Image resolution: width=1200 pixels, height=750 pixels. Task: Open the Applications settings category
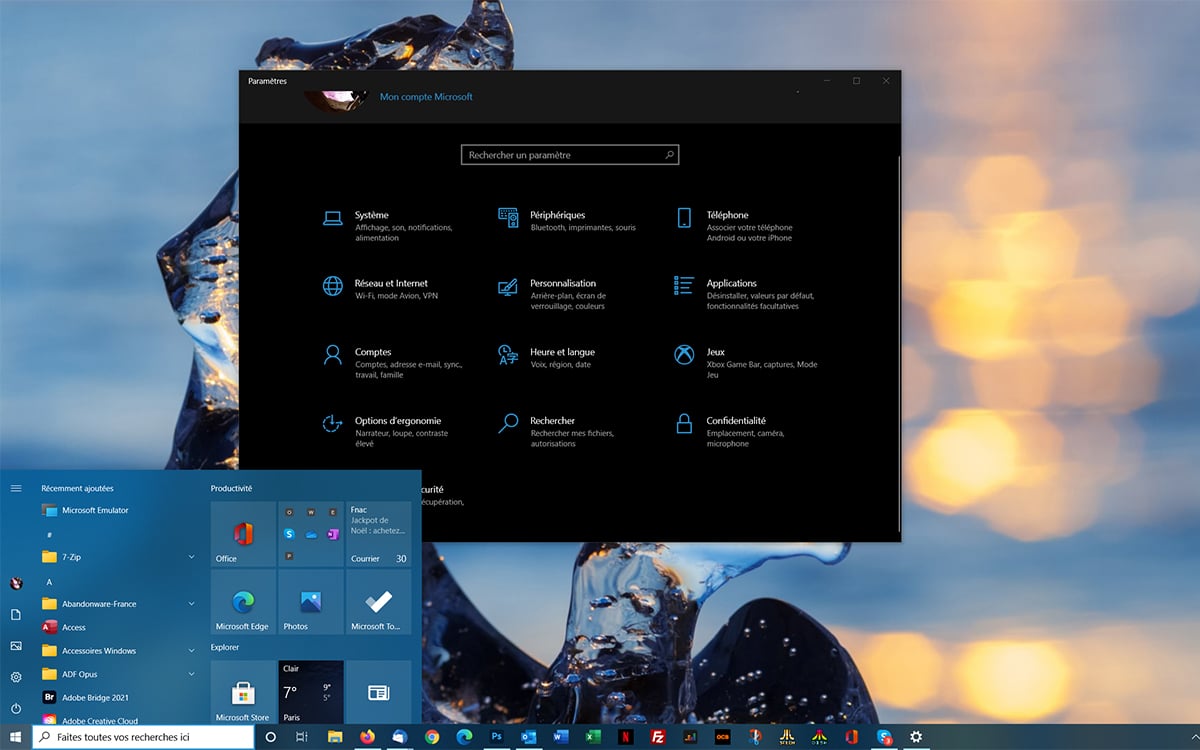coord(747,294)
